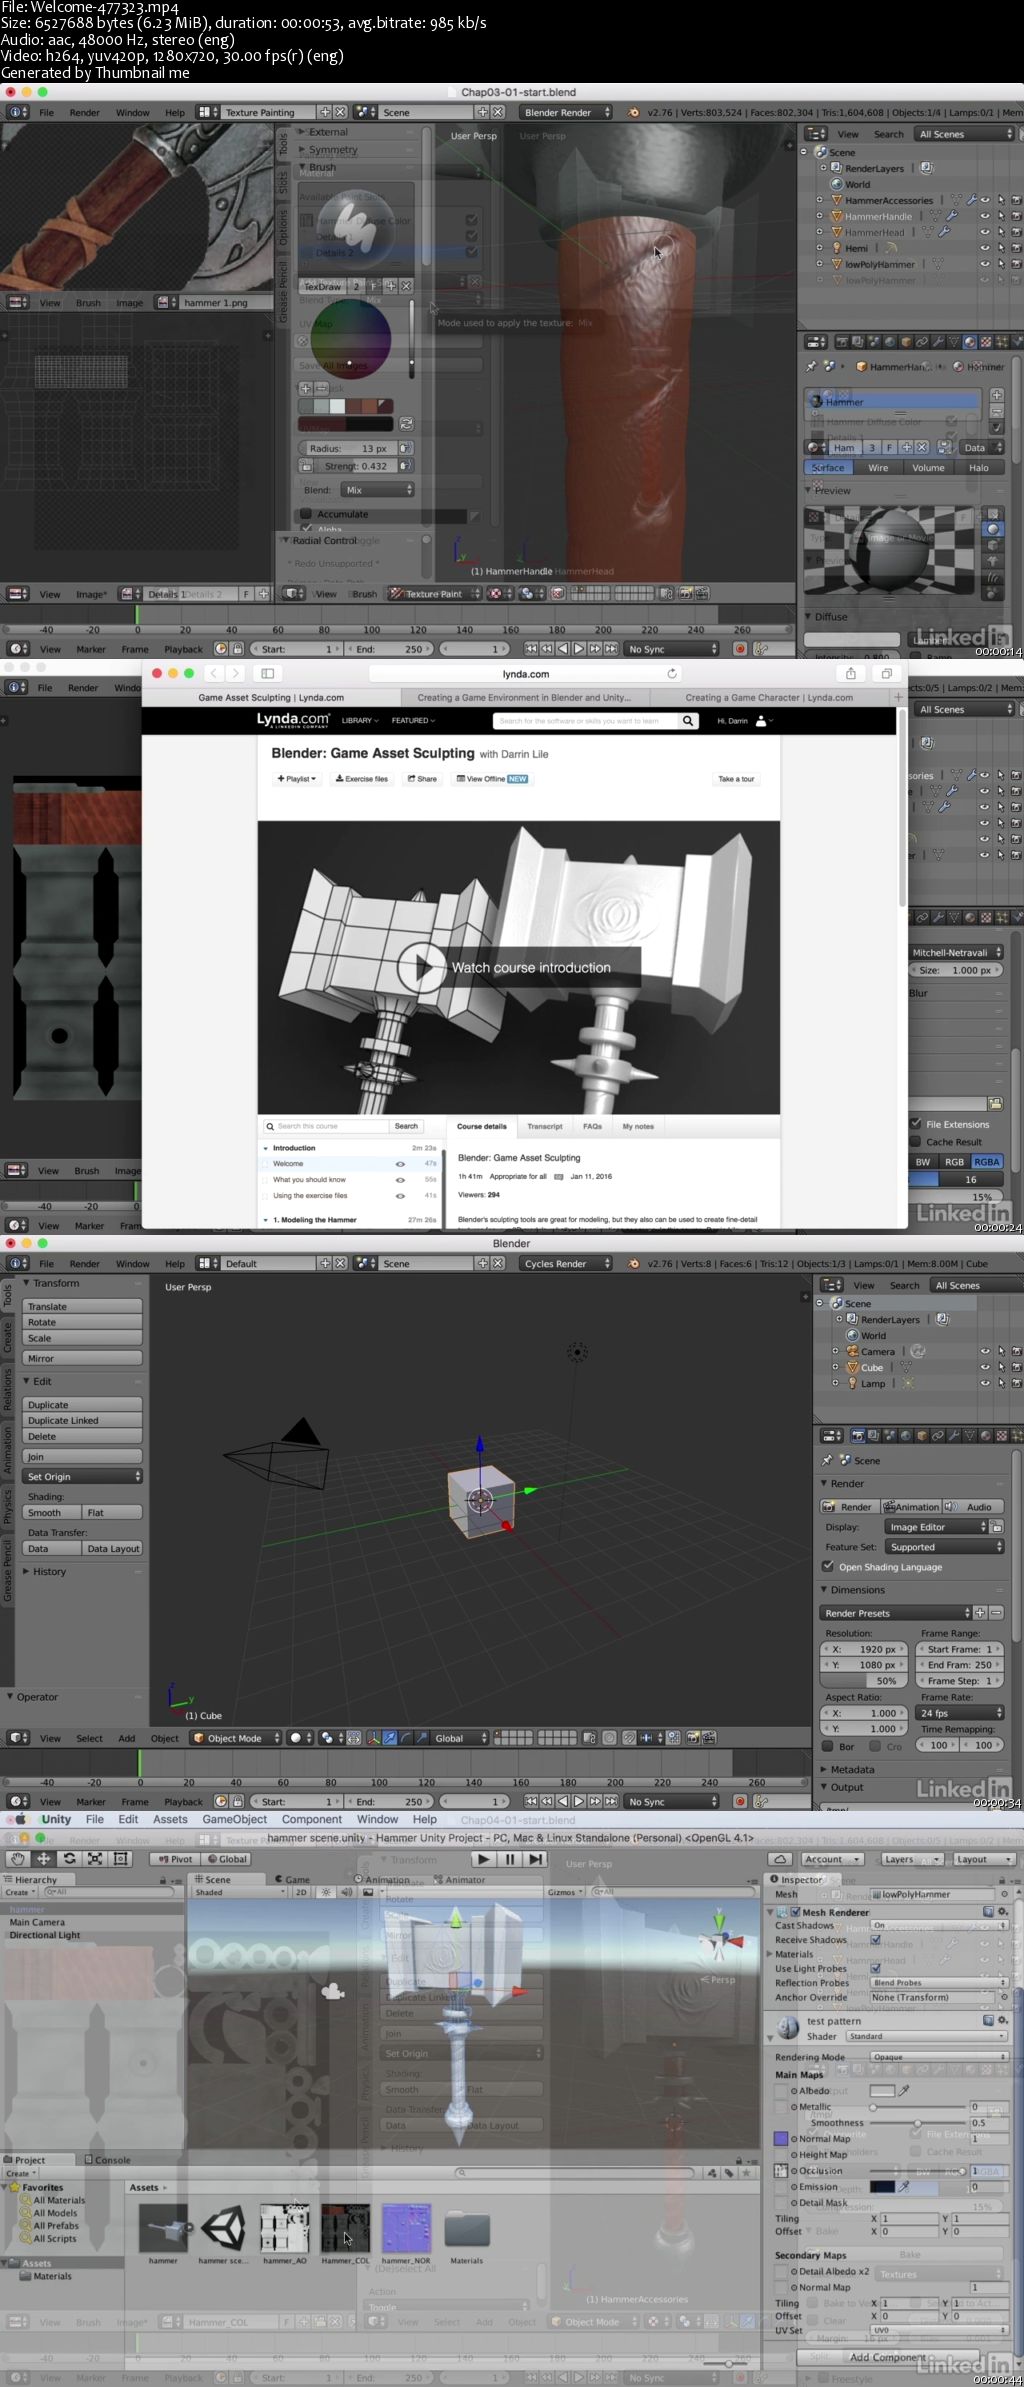Switch to the Transcript tab on lynda.com
This screenshot has width=1024, height=2387.
click(545, 1126)
